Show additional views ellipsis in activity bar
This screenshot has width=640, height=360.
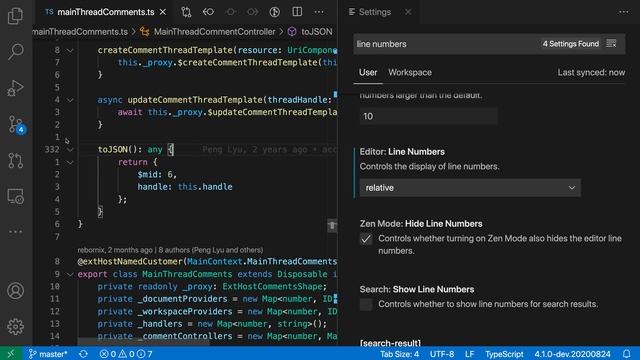(16, 232)
